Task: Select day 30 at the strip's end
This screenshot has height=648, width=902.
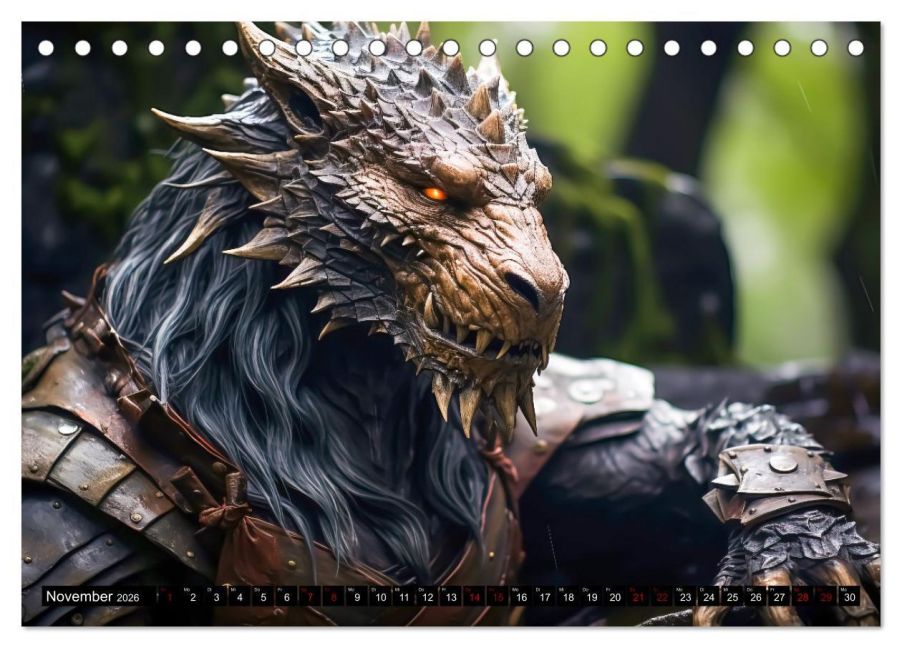Action: tap(849, 597)
